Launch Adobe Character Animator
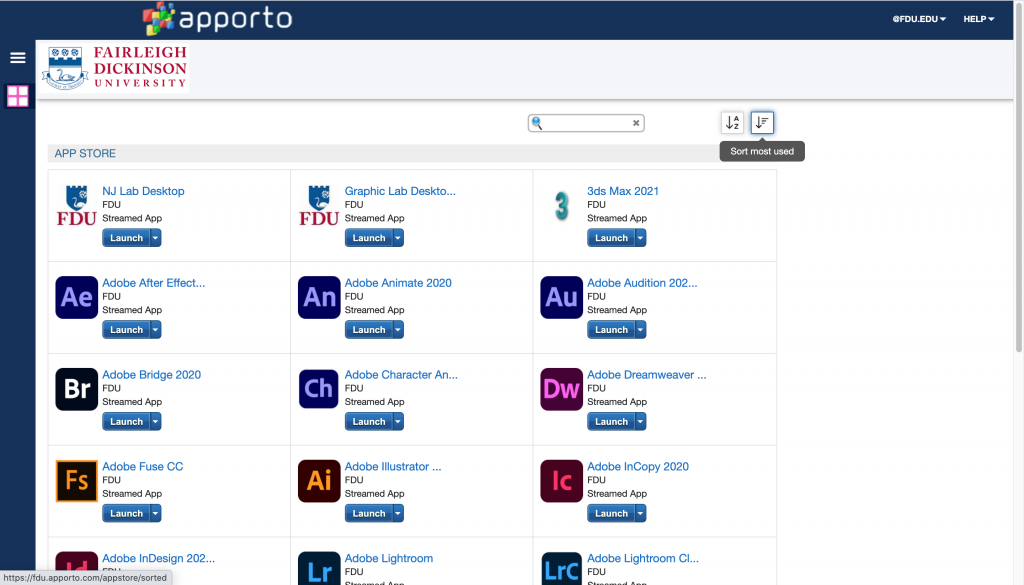The height and width of the screenshot is (585, 1024). (x=368, y=422)
